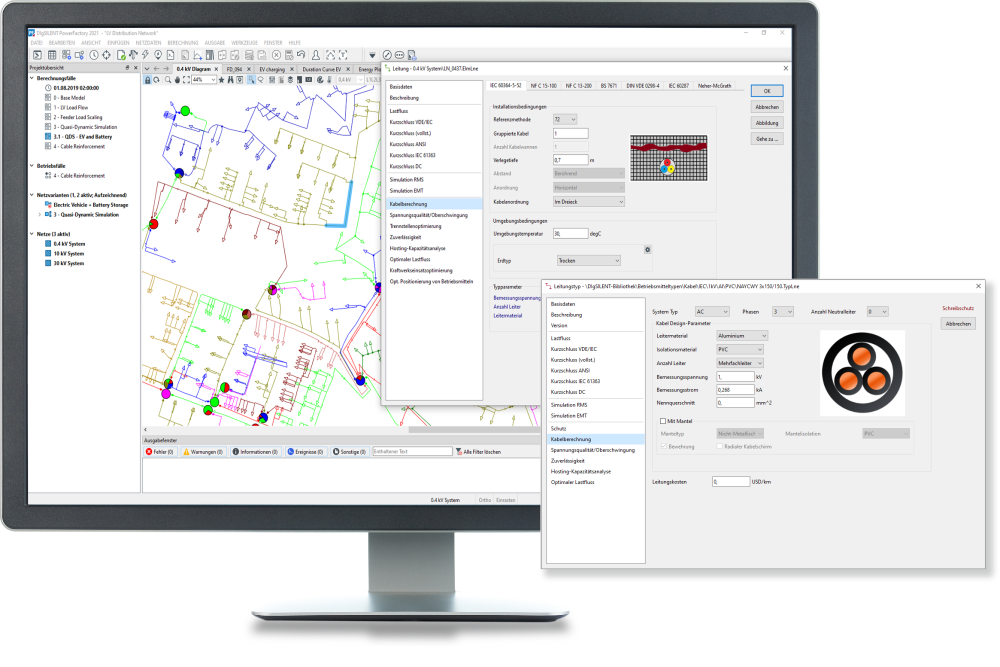Click Alle Filter löschen
The height and width of the screenshot is (667, 1000).
pyautogui.click(x=478, y=451)
